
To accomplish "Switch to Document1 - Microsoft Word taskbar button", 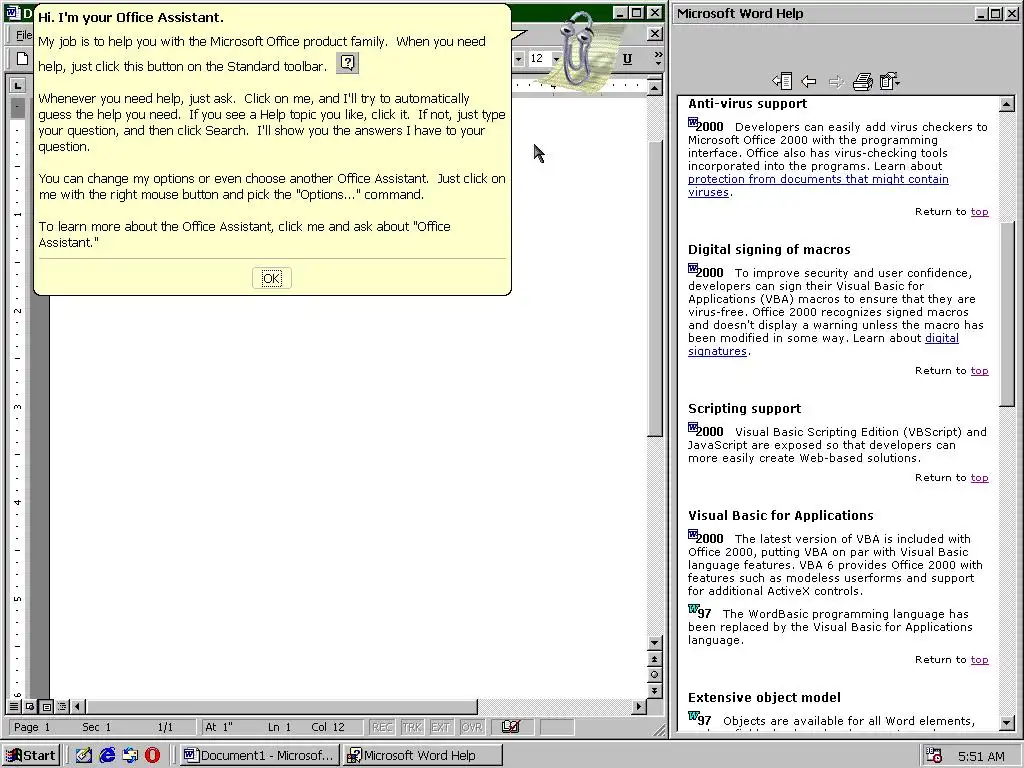I will click(260, 756).
